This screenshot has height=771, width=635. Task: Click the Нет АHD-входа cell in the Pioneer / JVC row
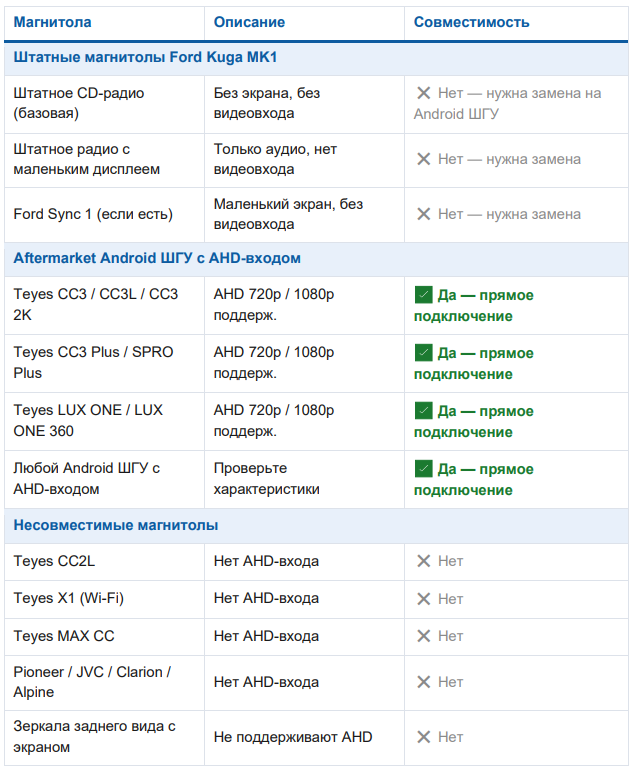[x=304, y=682]
